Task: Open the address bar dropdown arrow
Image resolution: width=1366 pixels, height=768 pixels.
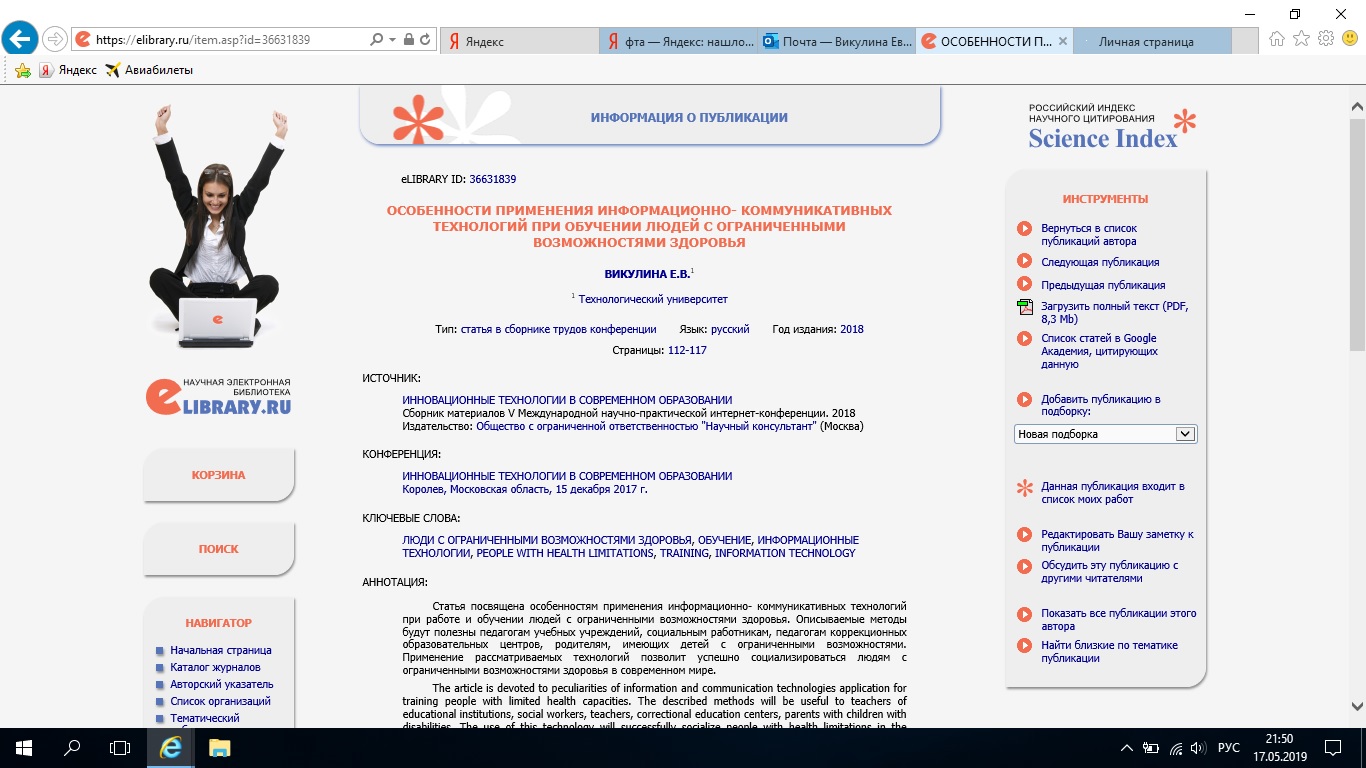Action: tap(392, 40)
